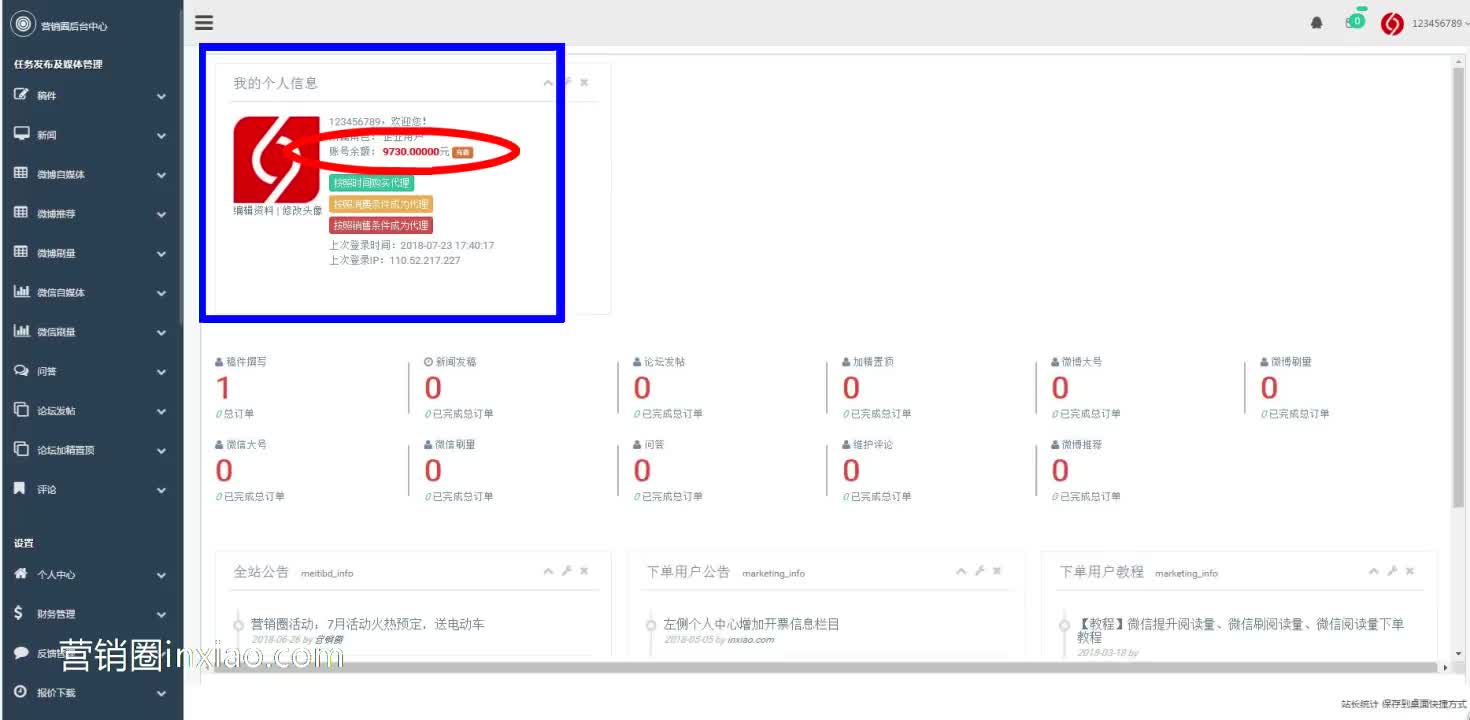
Task: Click the last login time 2018-07-23 17:40:17
Action: (x=446, y=245)
